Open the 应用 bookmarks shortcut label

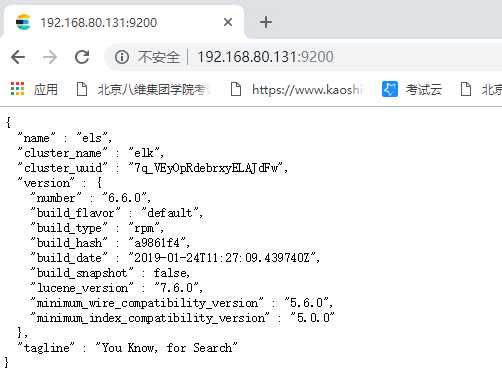click(x=46, y=89)
